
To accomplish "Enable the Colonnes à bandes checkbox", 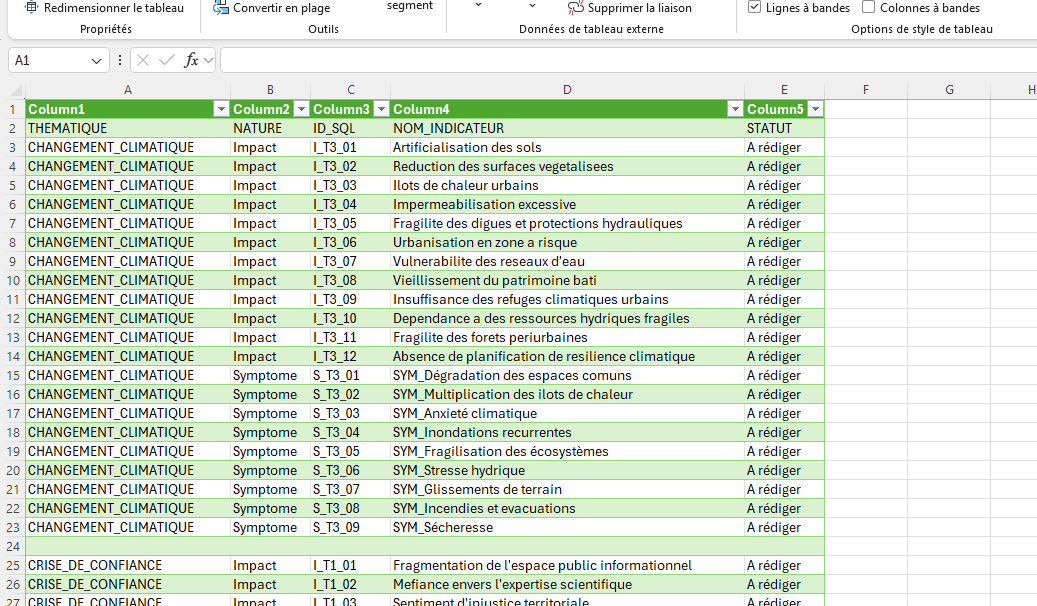I will [868, 7].
